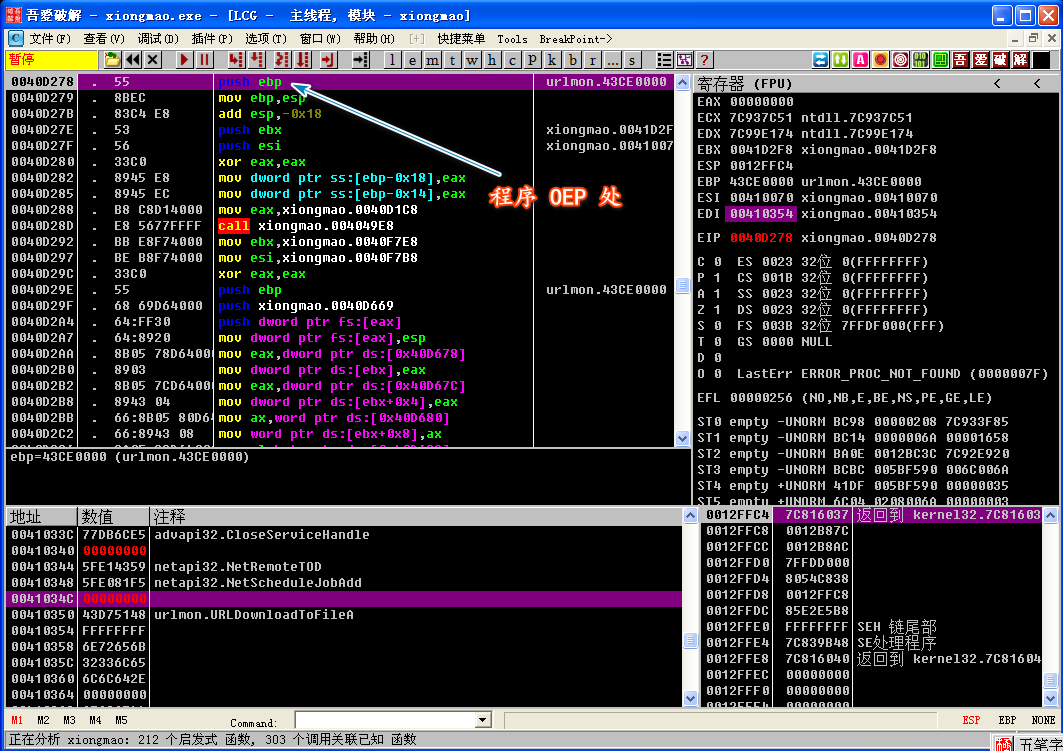Toggle the M3 dump bookmark button
Image resolution: width=1063 pixels, height=751 pixels.
click(x=69, y=720)
